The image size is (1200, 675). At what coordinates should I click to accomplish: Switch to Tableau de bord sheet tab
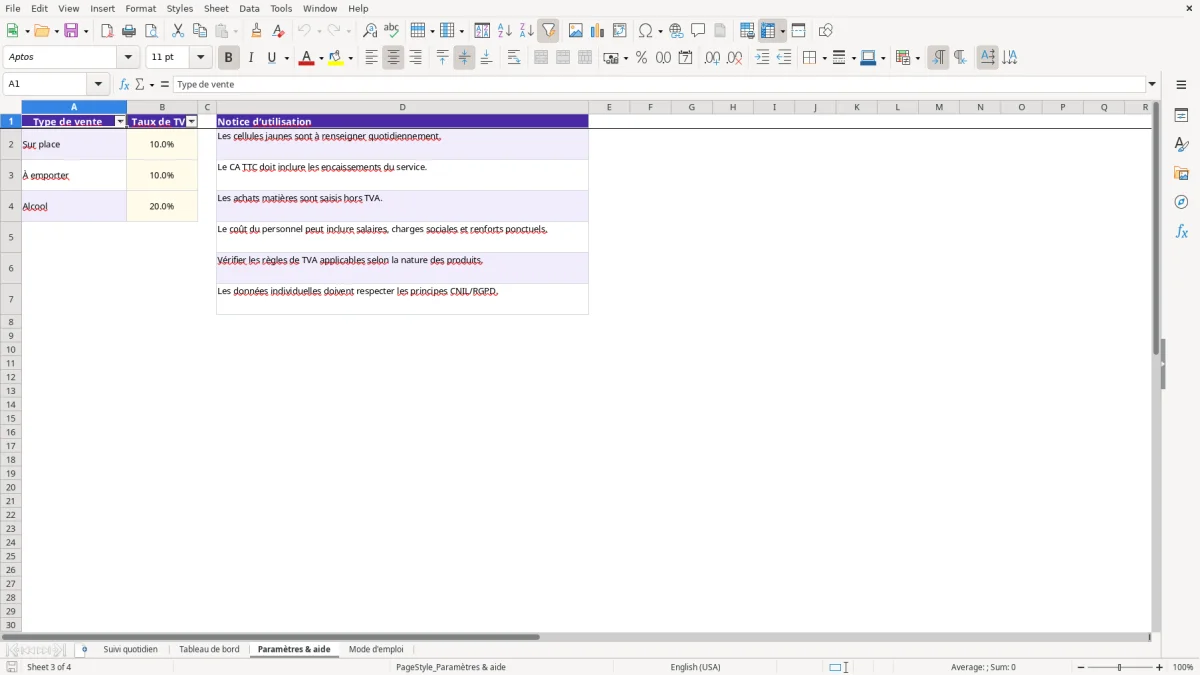(209, 650)
